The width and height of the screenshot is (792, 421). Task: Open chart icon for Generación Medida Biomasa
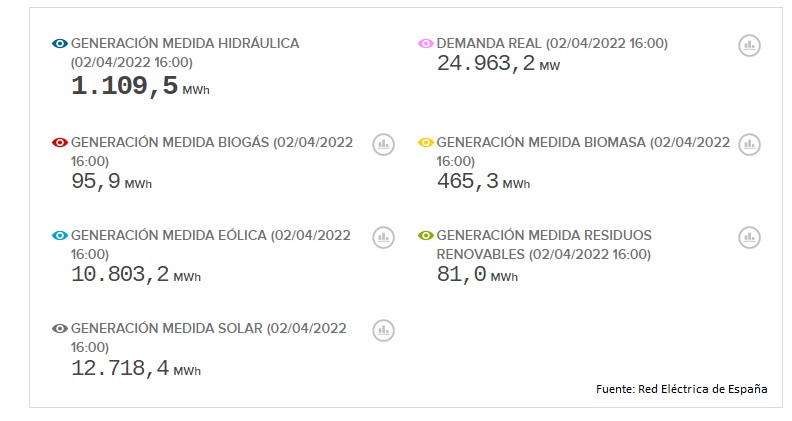click(x=750, y=145)
